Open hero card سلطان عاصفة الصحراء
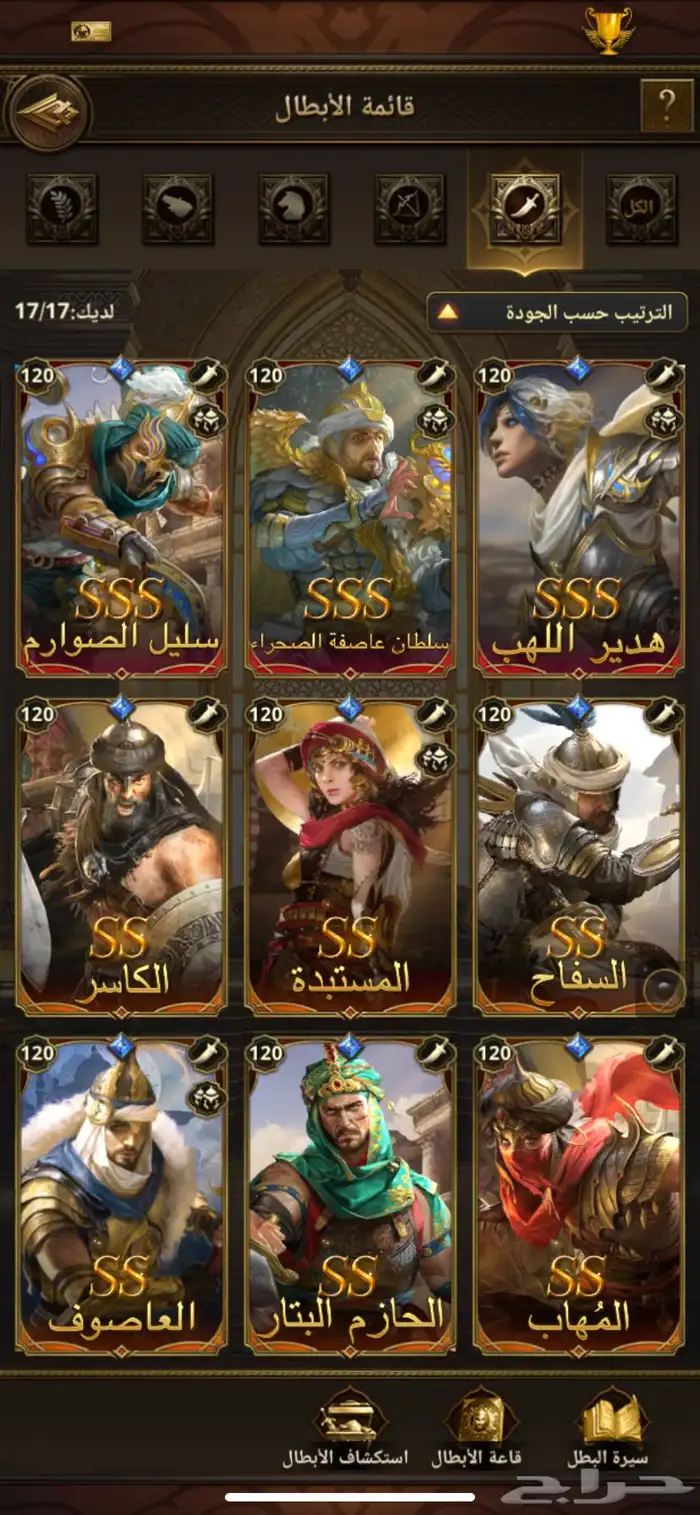Image resolution: width=700 pixels, height=1515 pixels. point(350,518)
